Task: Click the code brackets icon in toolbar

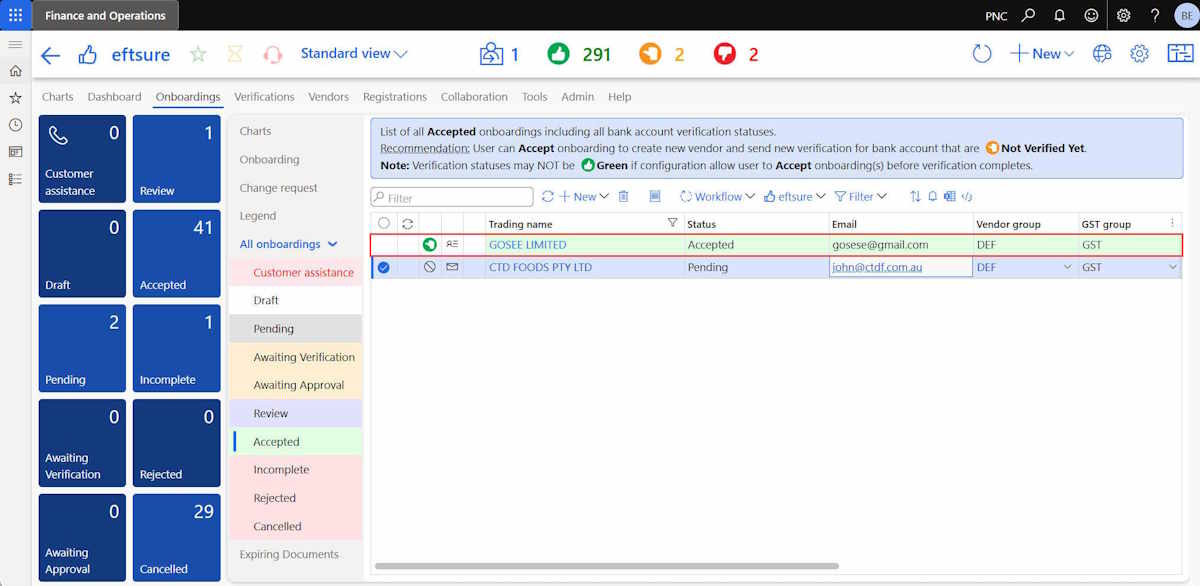Action: [967, 197]
